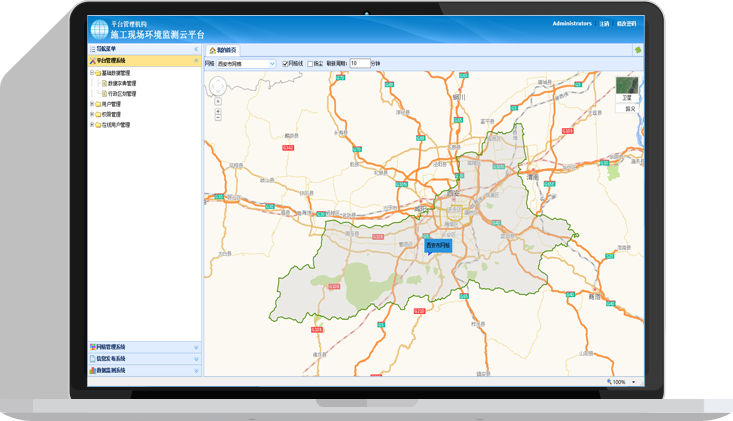This screenshot has width=733, height=421.
Task: Click the home icon on the first tab
Action: (212, 50)
